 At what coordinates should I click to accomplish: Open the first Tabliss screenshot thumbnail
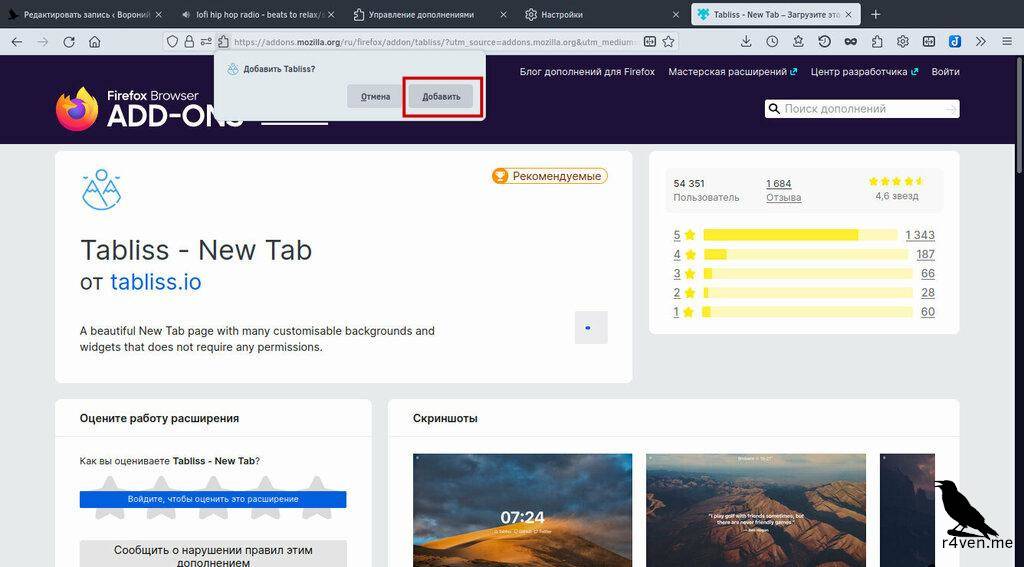pos(522,510)
